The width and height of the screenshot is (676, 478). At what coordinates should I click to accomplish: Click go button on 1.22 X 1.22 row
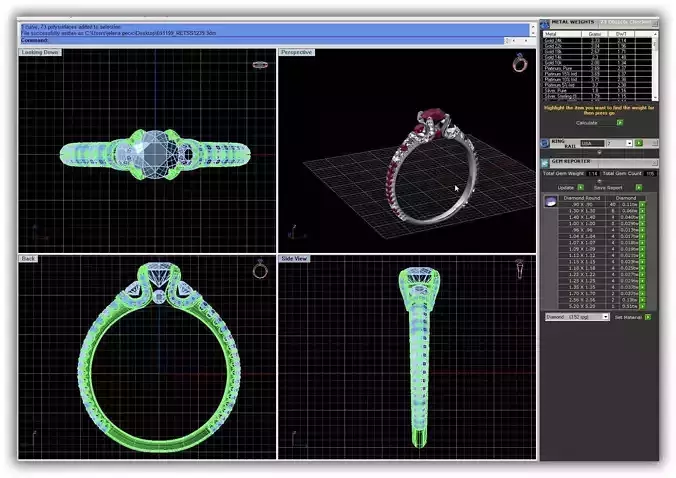[642, 275]
